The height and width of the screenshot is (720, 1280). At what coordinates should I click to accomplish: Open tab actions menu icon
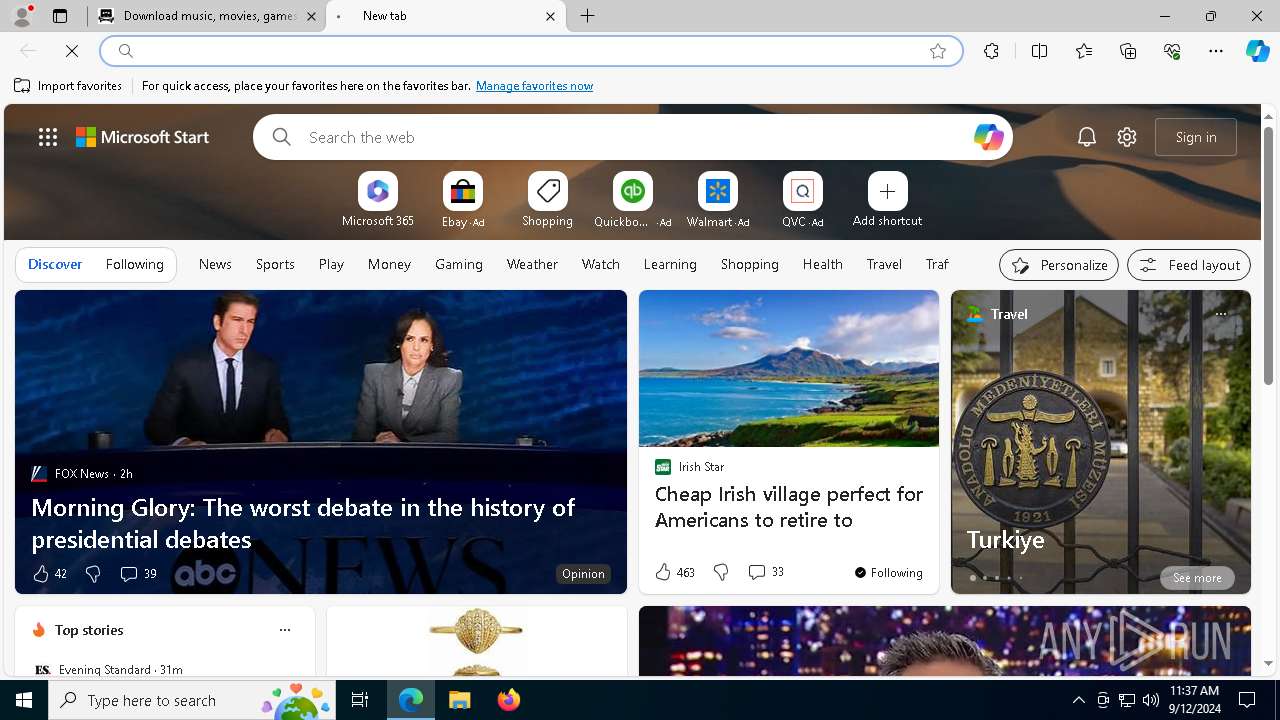pyautogui.click(x=60, y=16)
